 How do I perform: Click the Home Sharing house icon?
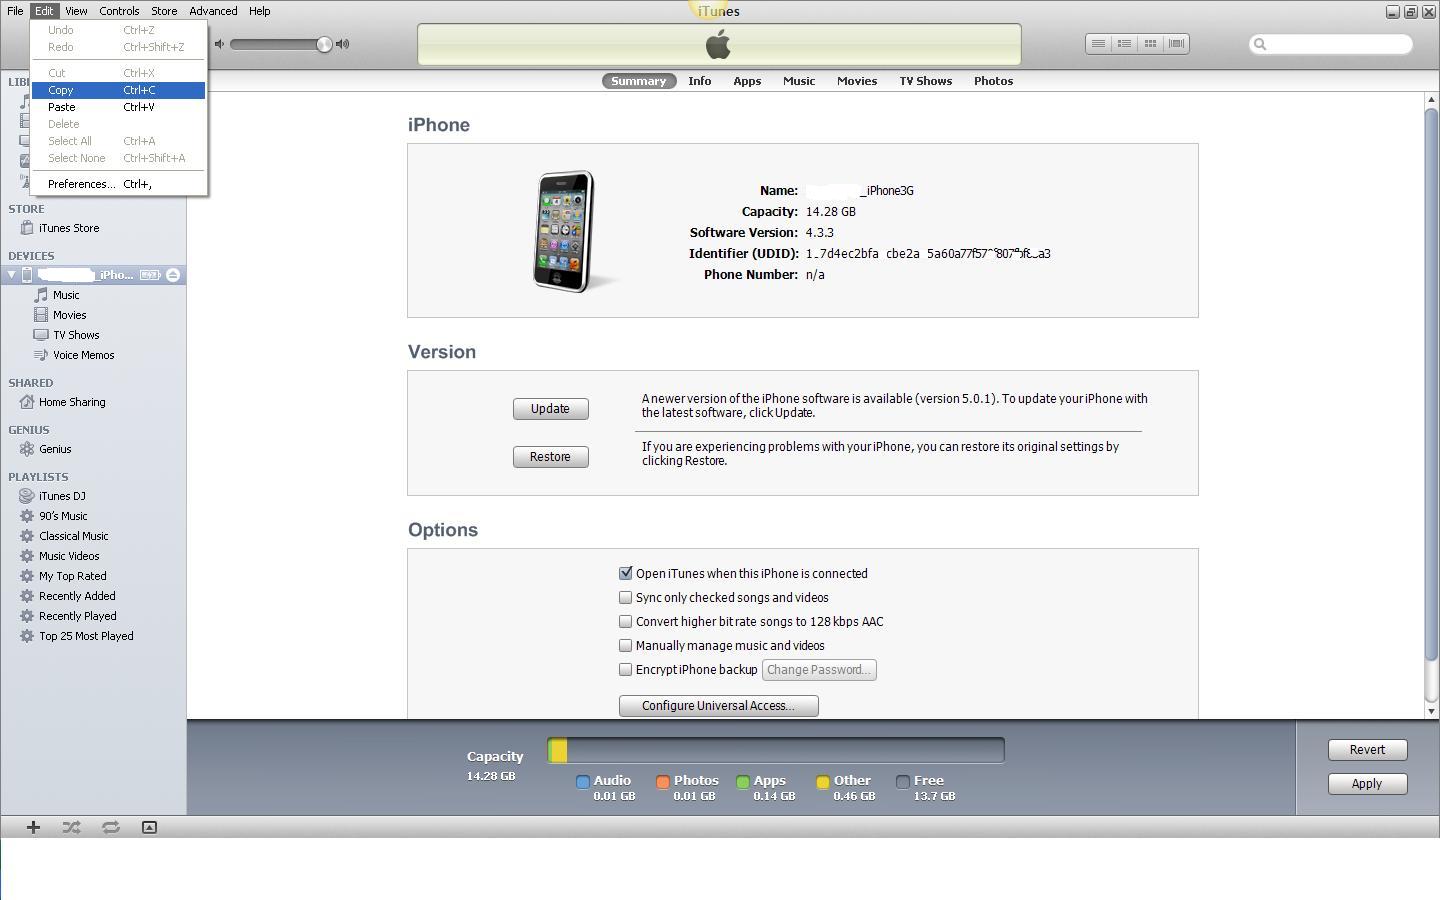(27, 402)
